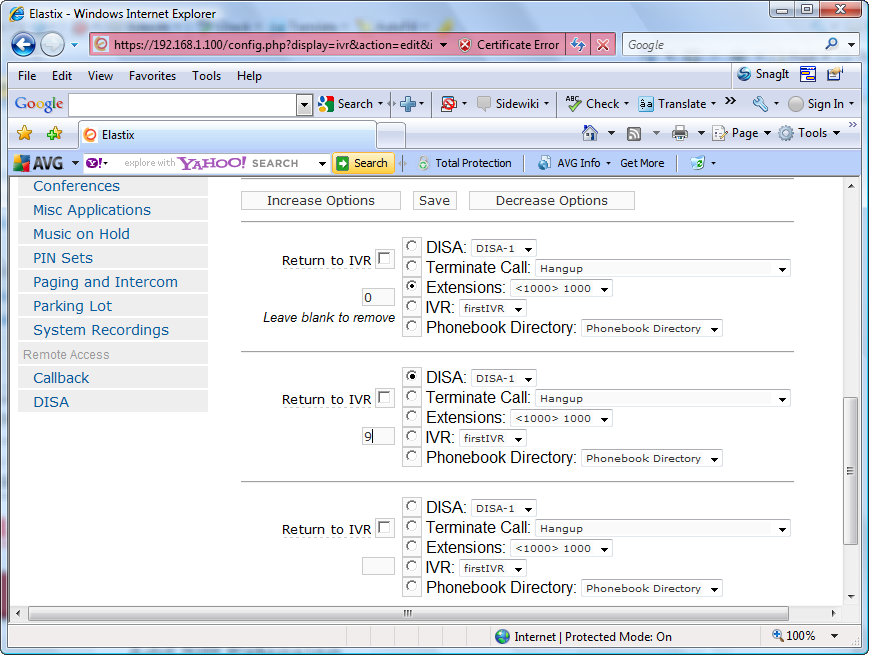Open the Favorites menu
Image resolution: width=869 pixels, height=655 pixels.
coord(152,75)
